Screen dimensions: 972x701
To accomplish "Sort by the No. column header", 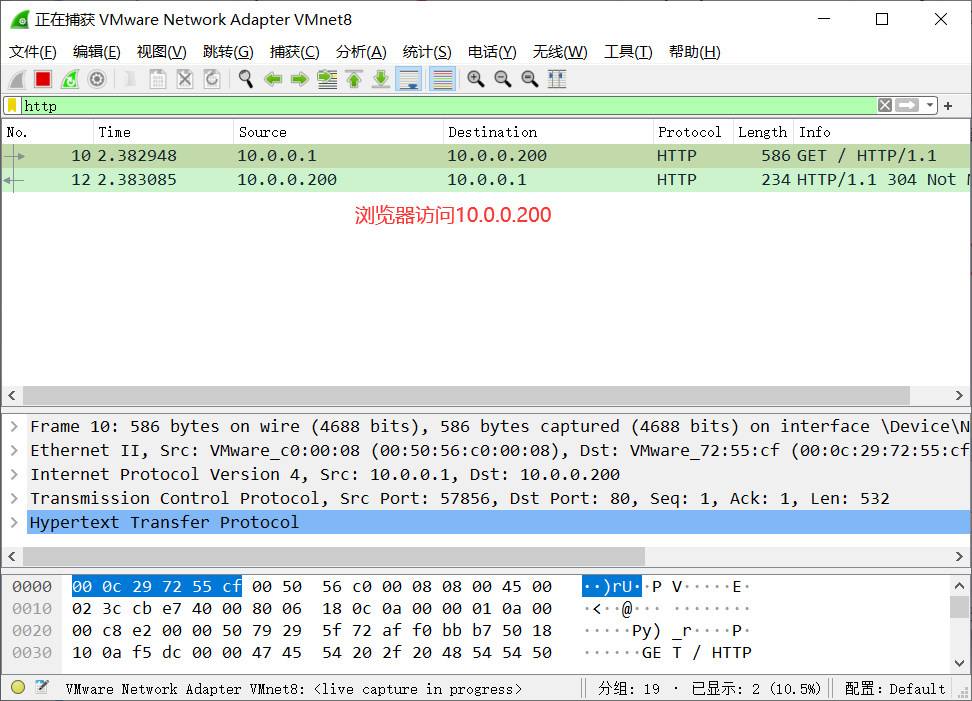I will (x=48, y=132).
